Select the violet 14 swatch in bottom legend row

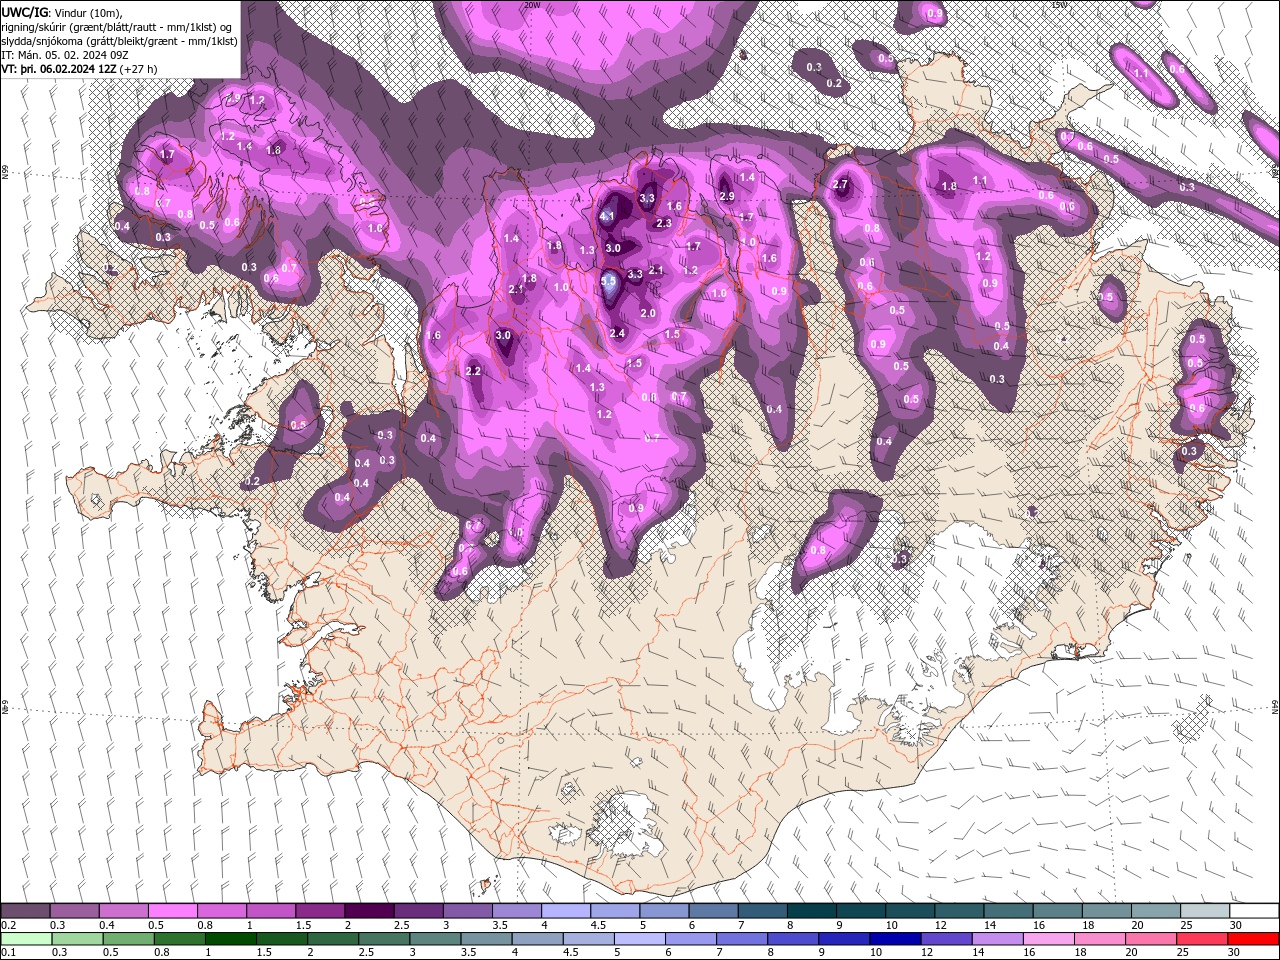point(997,938)
